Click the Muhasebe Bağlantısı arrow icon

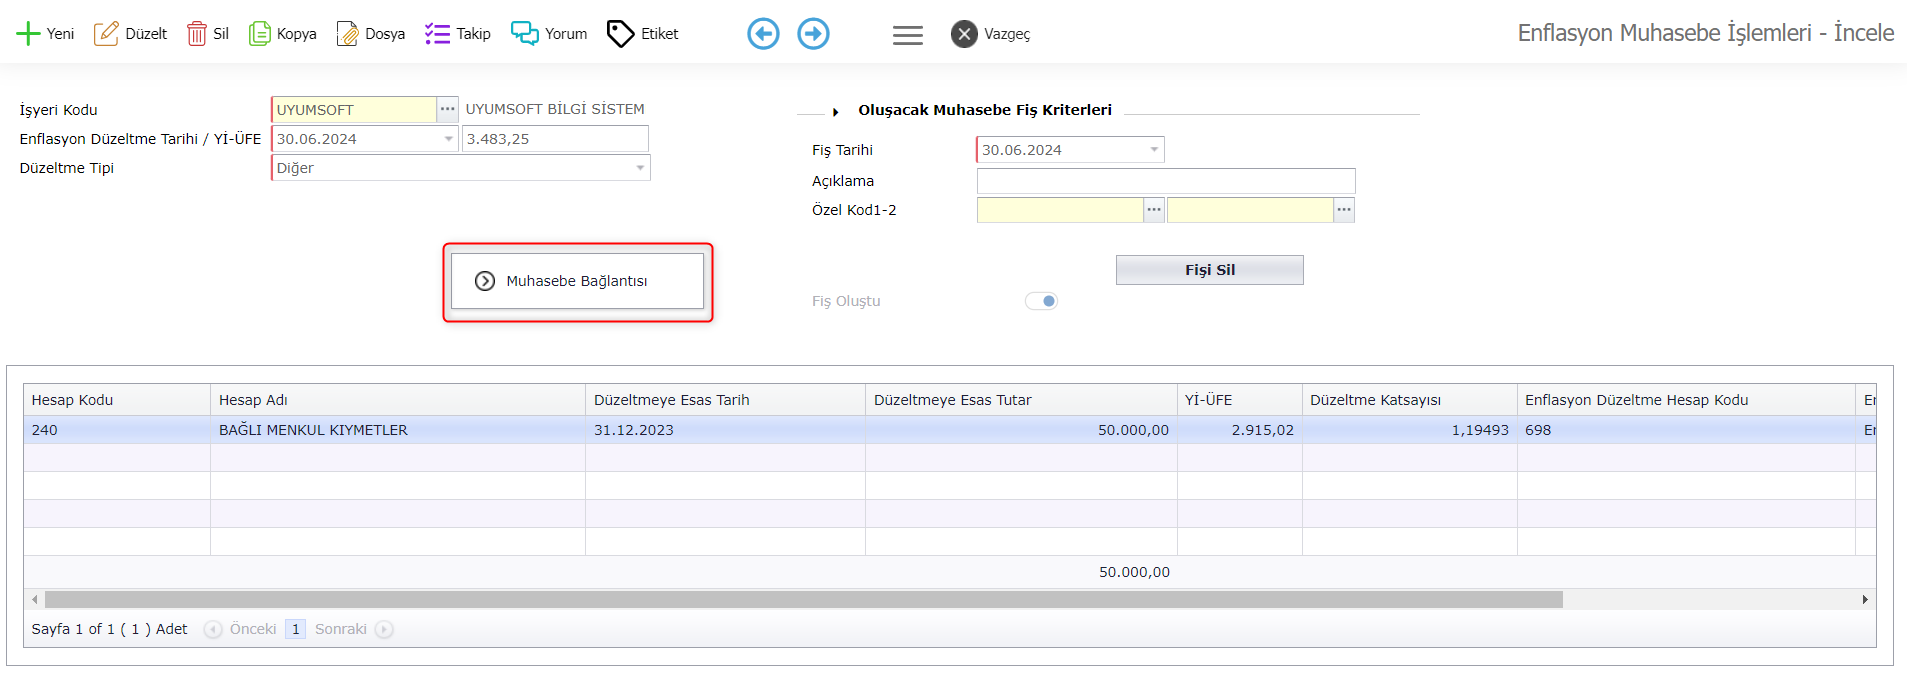pos(485,281)
